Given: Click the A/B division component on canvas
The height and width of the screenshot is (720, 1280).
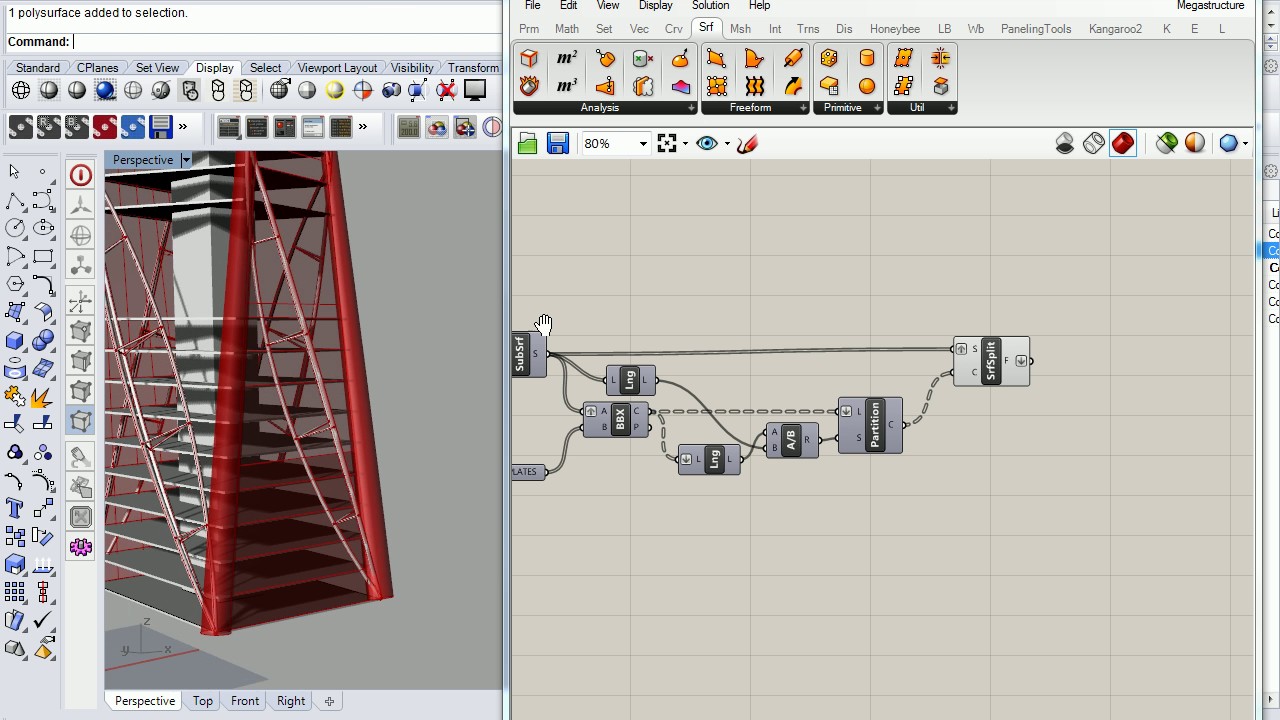Looking at the screenshot, I should pyautogui.click(x=791, y=440).
